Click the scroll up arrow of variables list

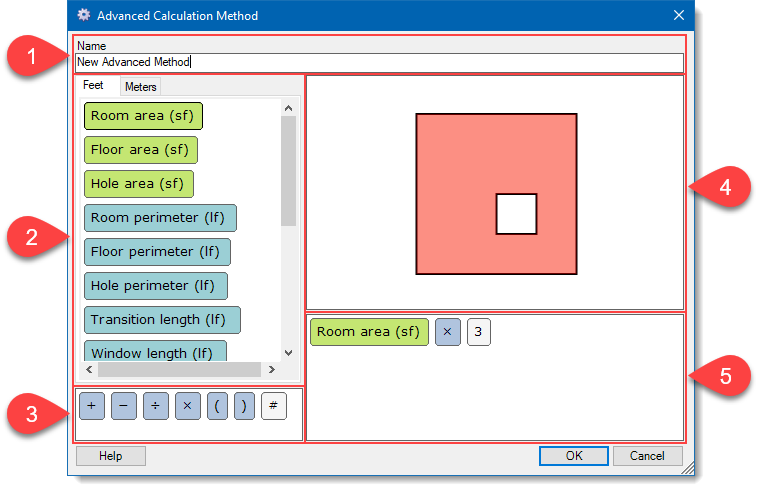288,108
